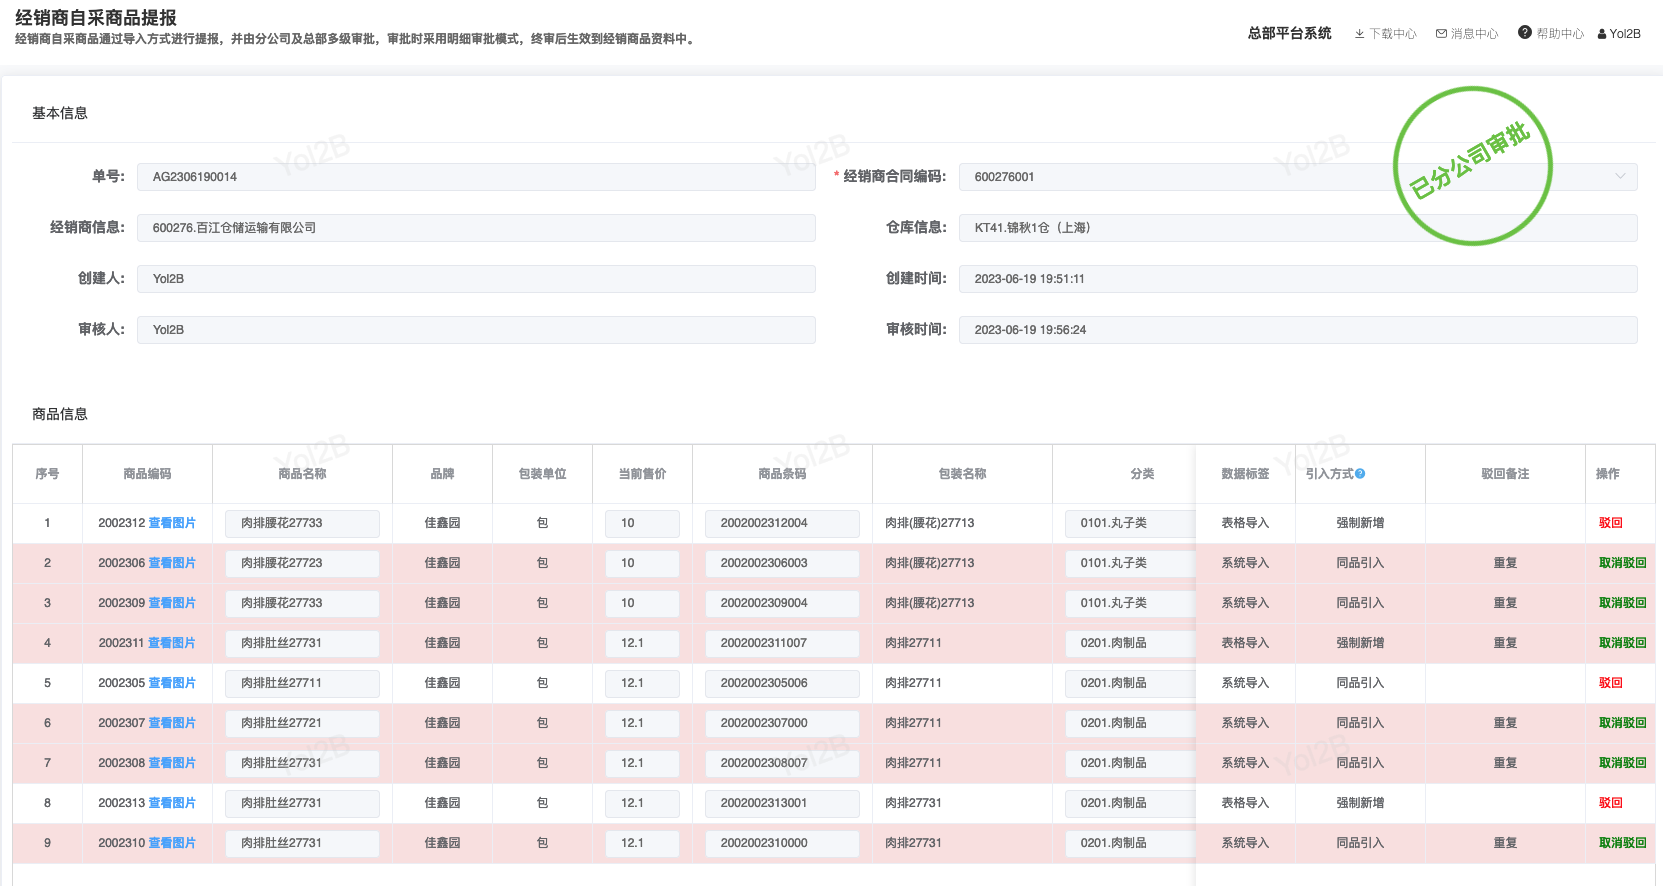This screenshot has height=886, width=1663.
Task: View picture of product 2002313
Action: (172, 803)
